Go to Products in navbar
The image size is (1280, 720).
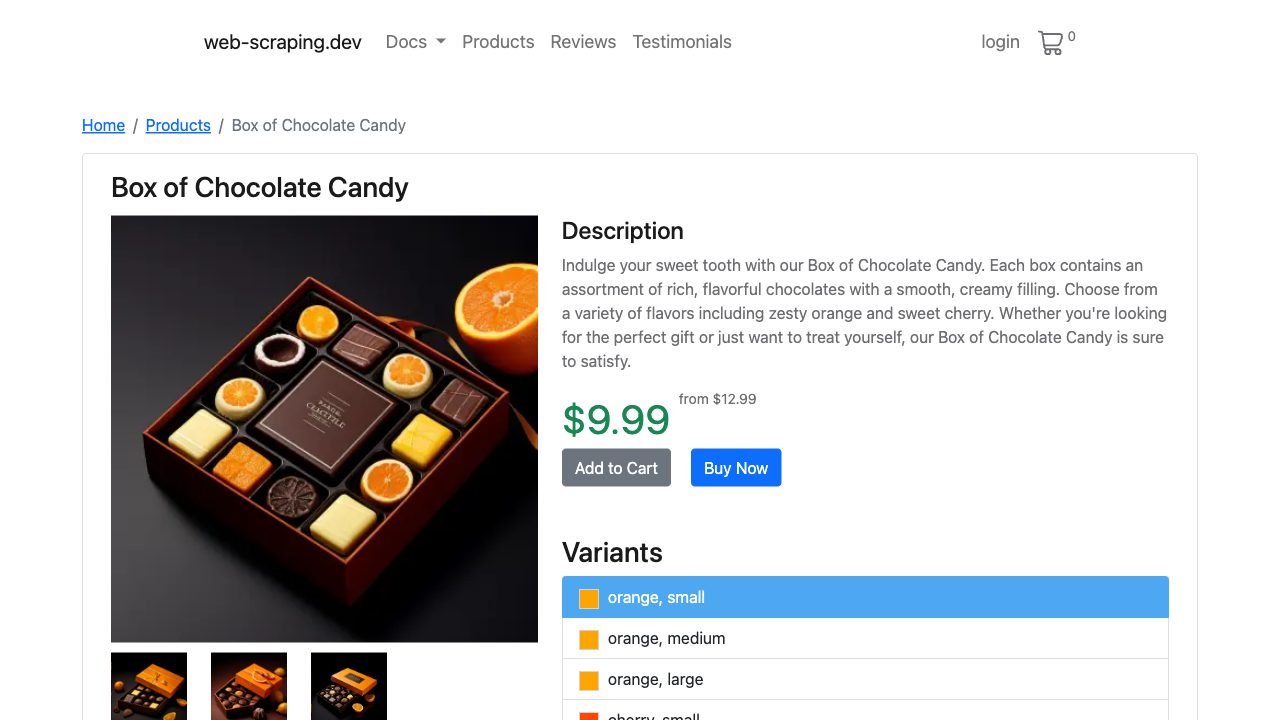click(x=498, y=42)
